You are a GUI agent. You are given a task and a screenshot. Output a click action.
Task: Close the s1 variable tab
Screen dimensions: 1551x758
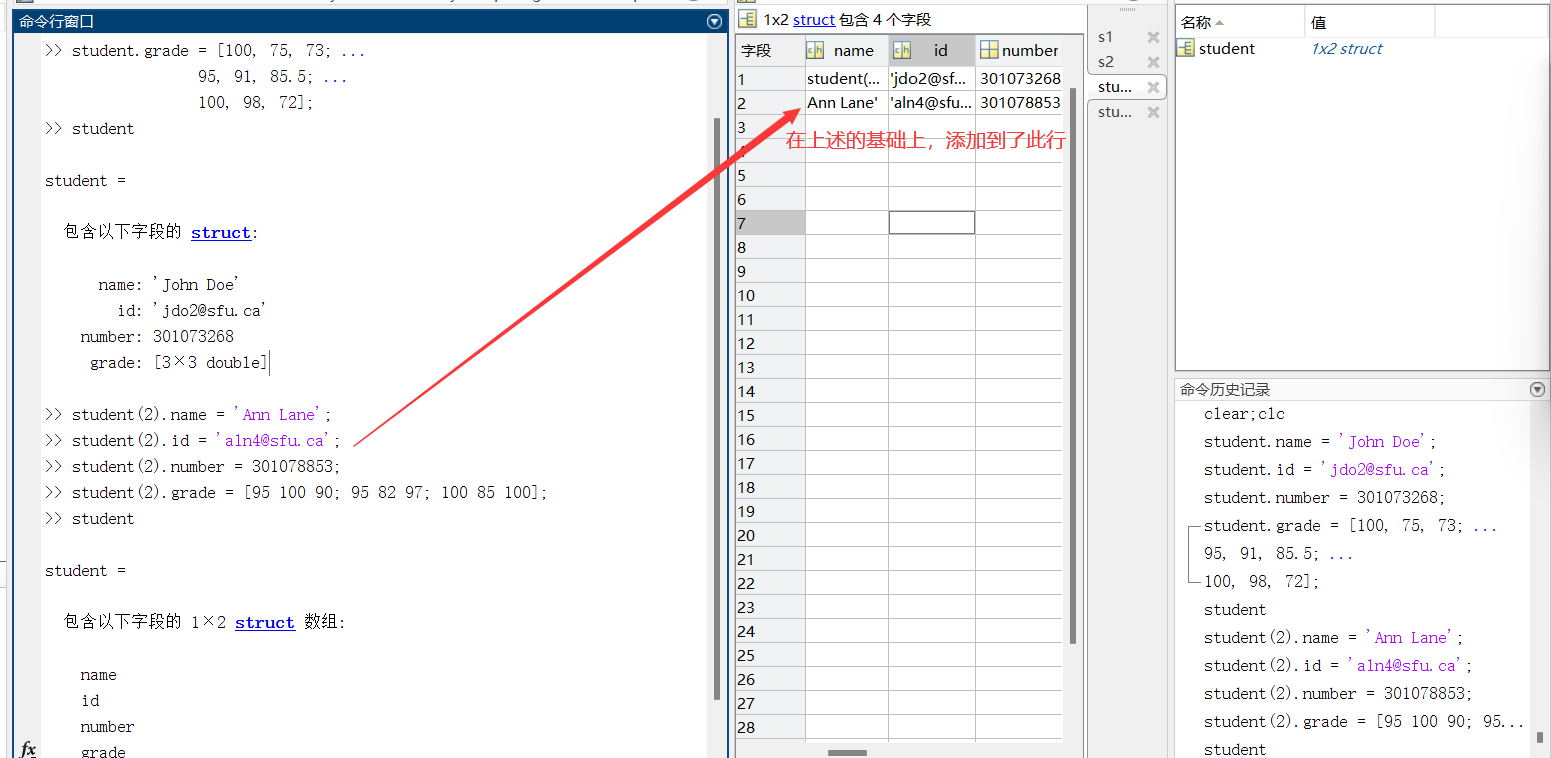click(x=1153, y=37)
